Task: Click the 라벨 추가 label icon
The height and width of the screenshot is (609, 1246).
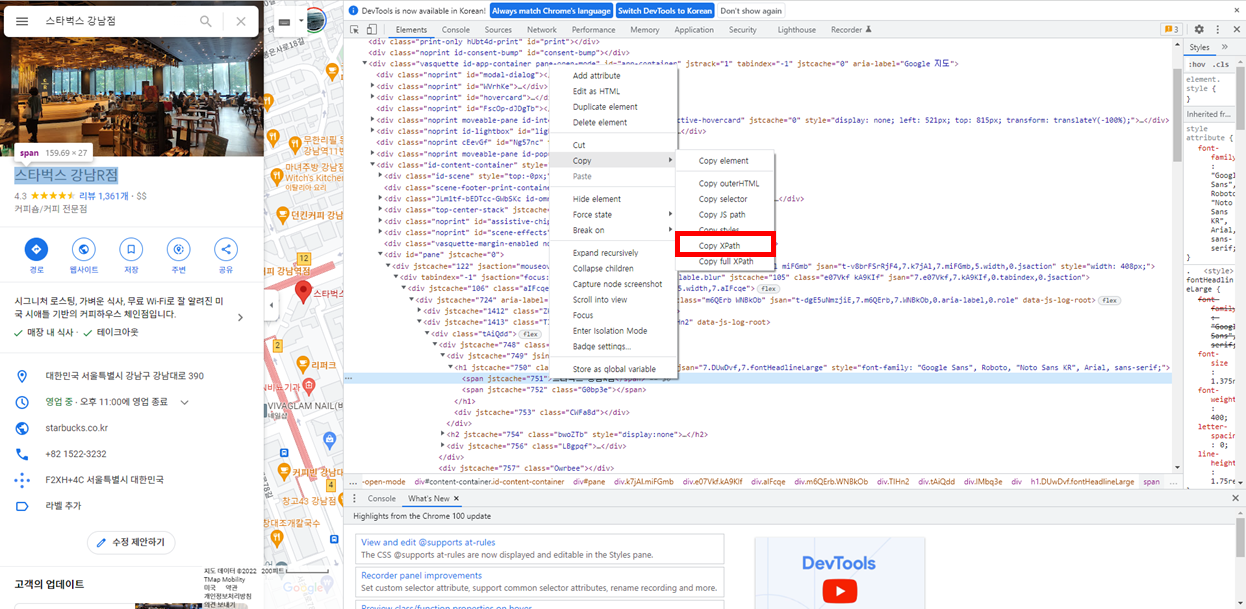Action: [x=23, y=506]
